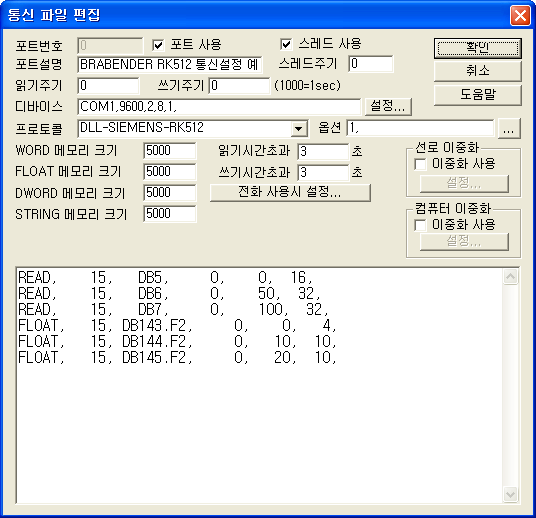
Task: Click the 읽기시간초과 value field
Action: [x=323, y=151]
